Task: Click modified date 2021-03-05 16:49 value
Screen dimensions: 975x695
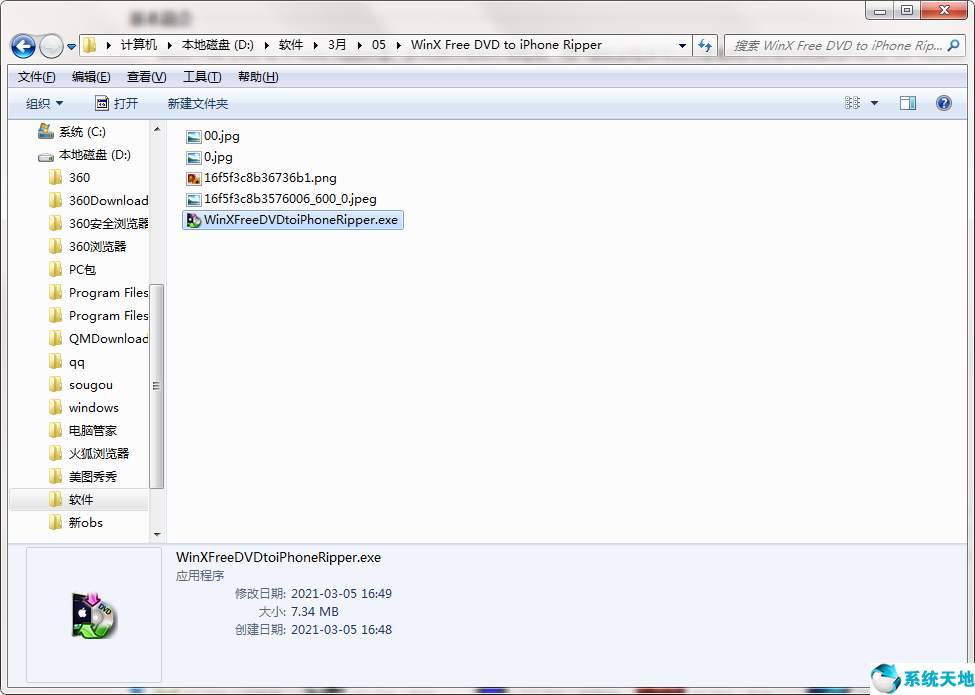Action: point(341,594)
